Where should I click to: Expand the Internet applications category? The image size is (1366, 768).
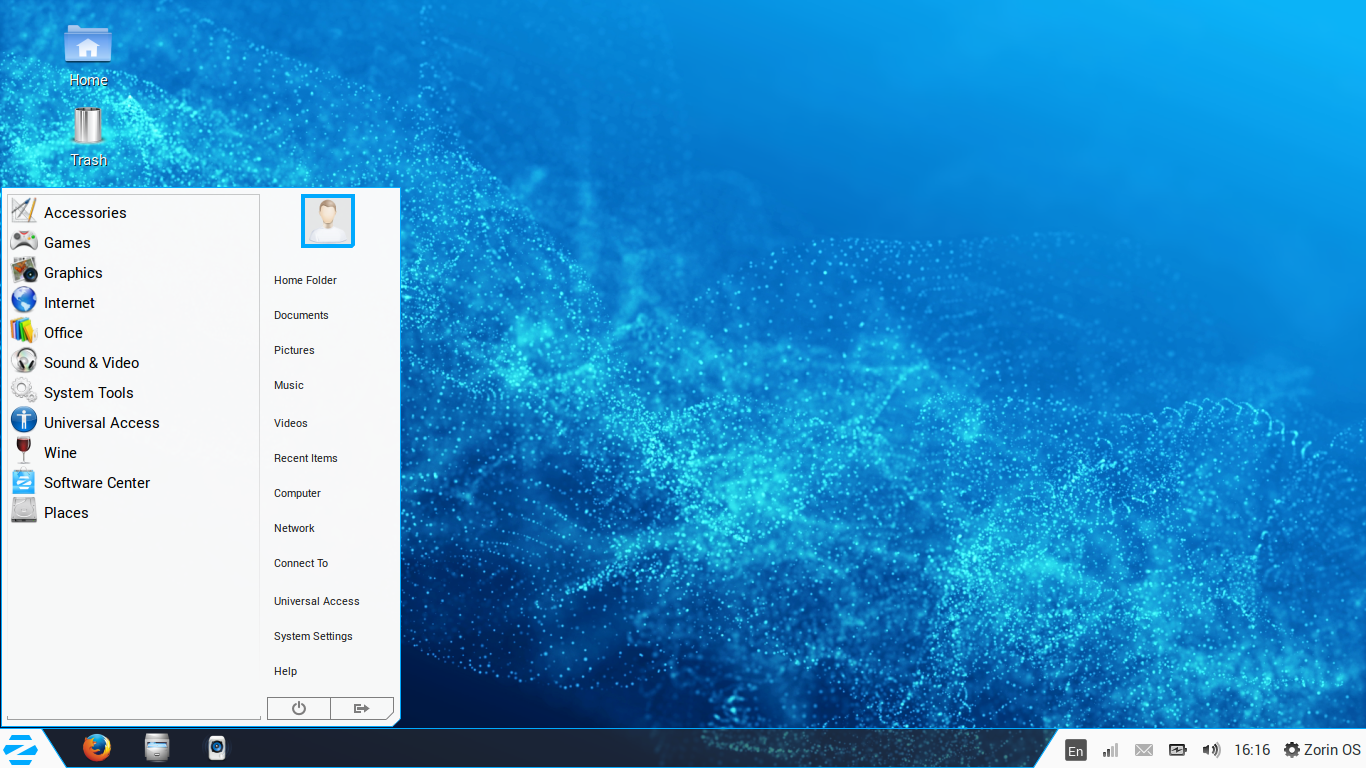tap(69, 303)
